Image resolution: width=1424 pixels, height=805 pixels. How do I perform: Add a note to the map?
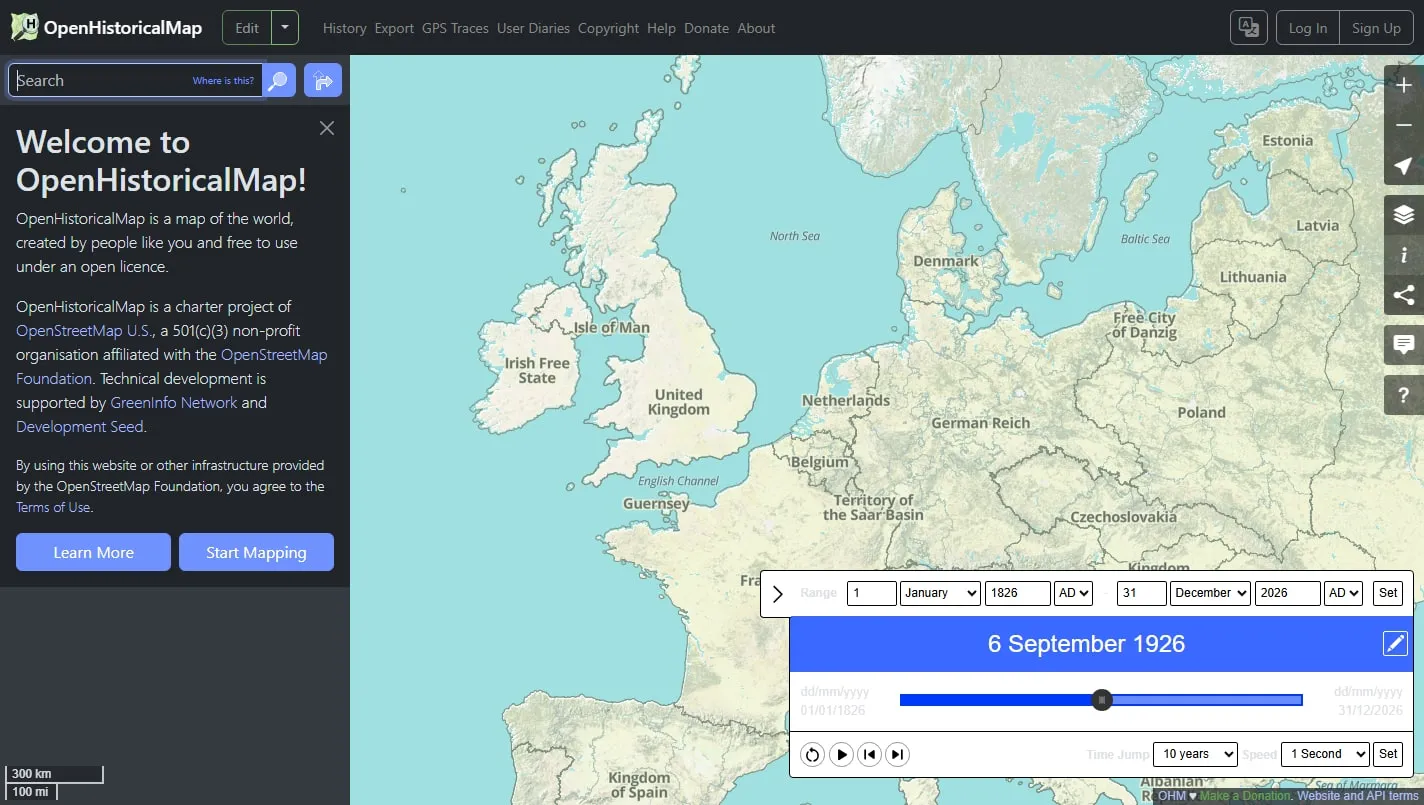[1404, 345]
